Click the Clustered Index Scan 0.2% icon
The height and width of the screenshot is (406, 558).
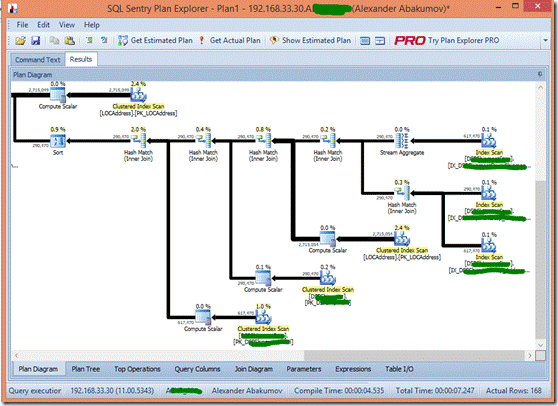click(328, 278)
